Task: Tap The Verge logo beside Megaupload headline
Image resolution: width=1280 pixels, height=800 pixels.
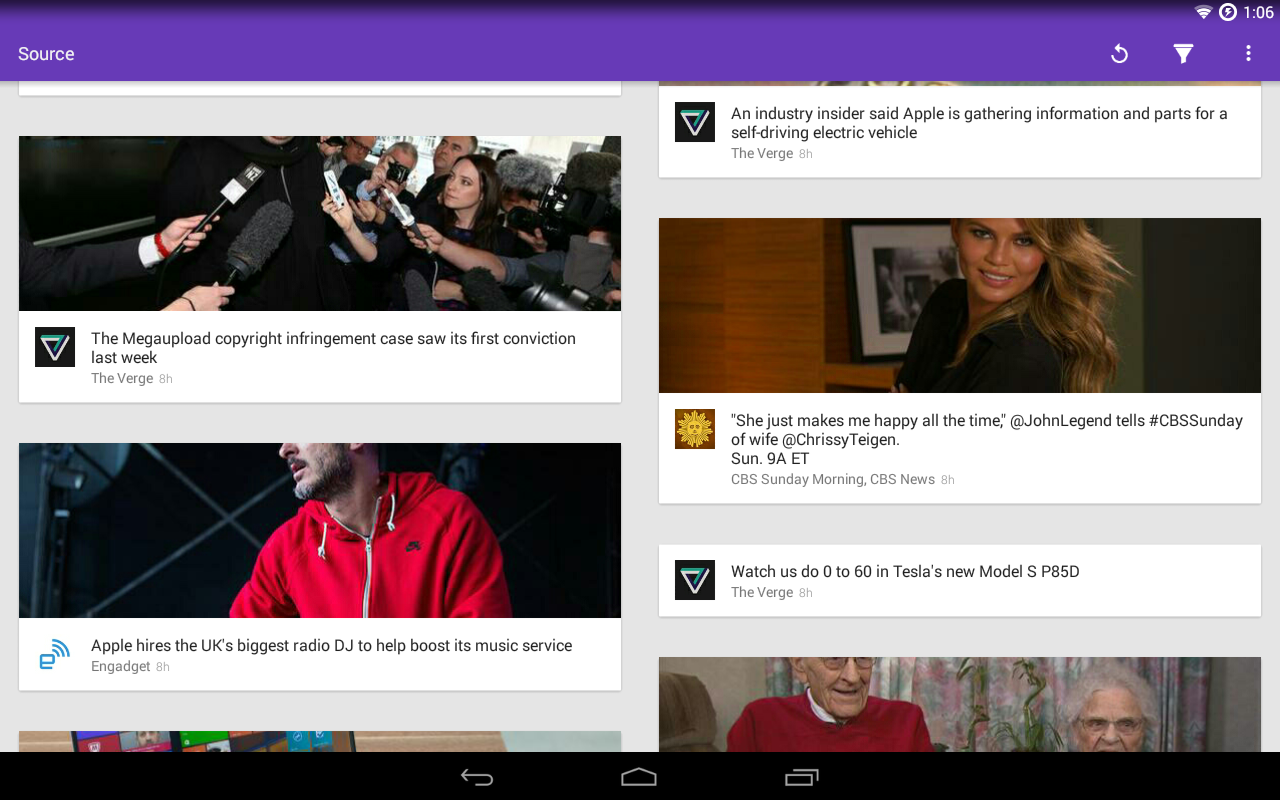Action: [x=55, y=347]
